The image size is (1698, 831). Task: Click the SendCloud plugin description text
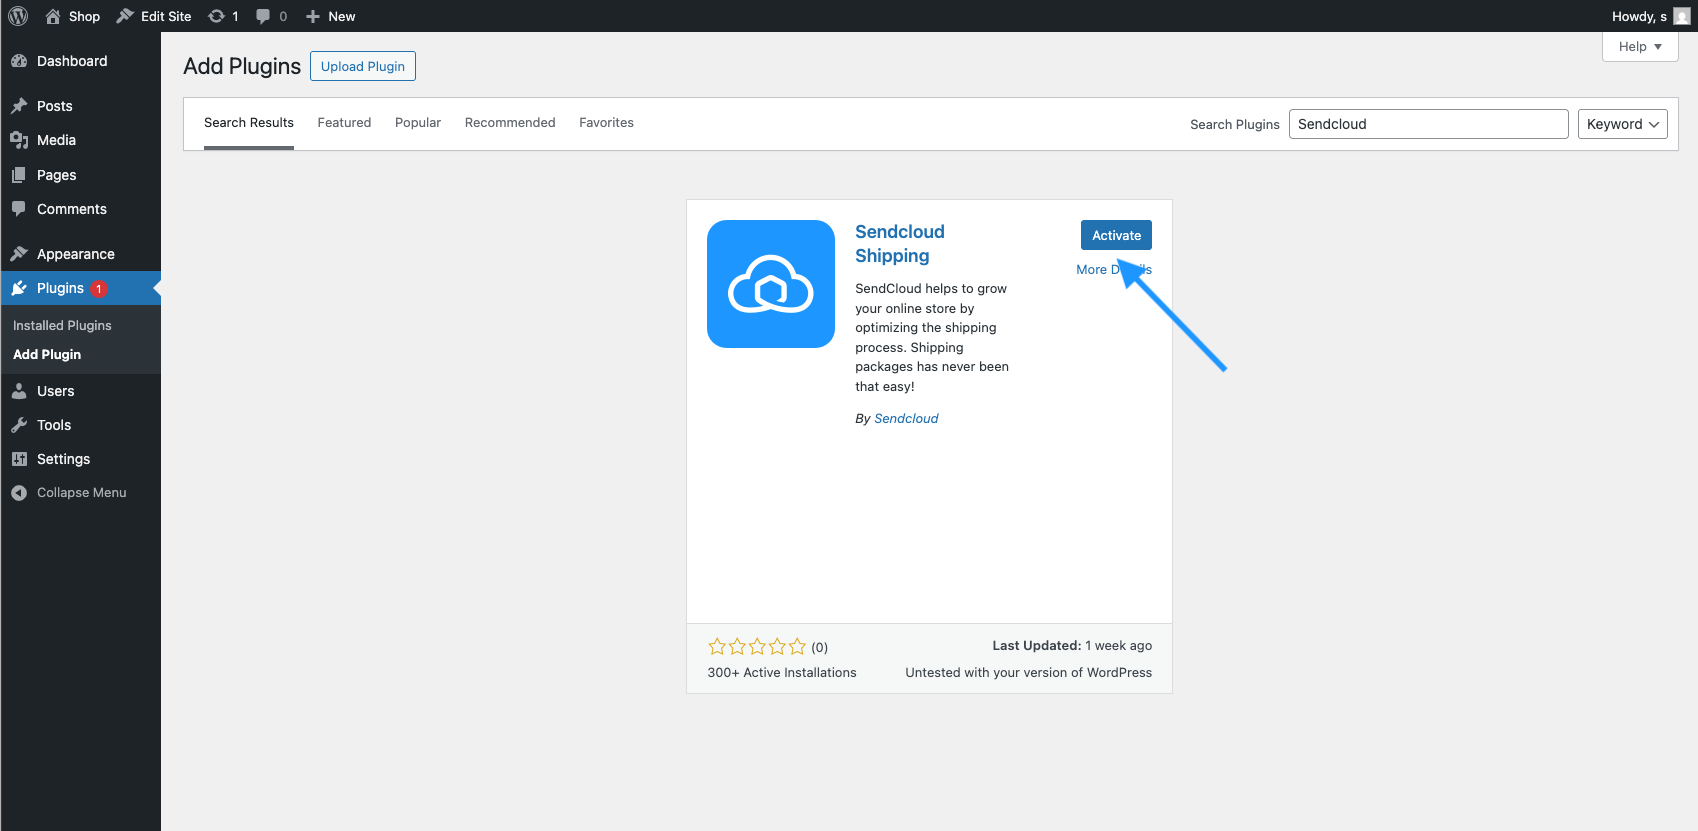[x=932, y=338]
